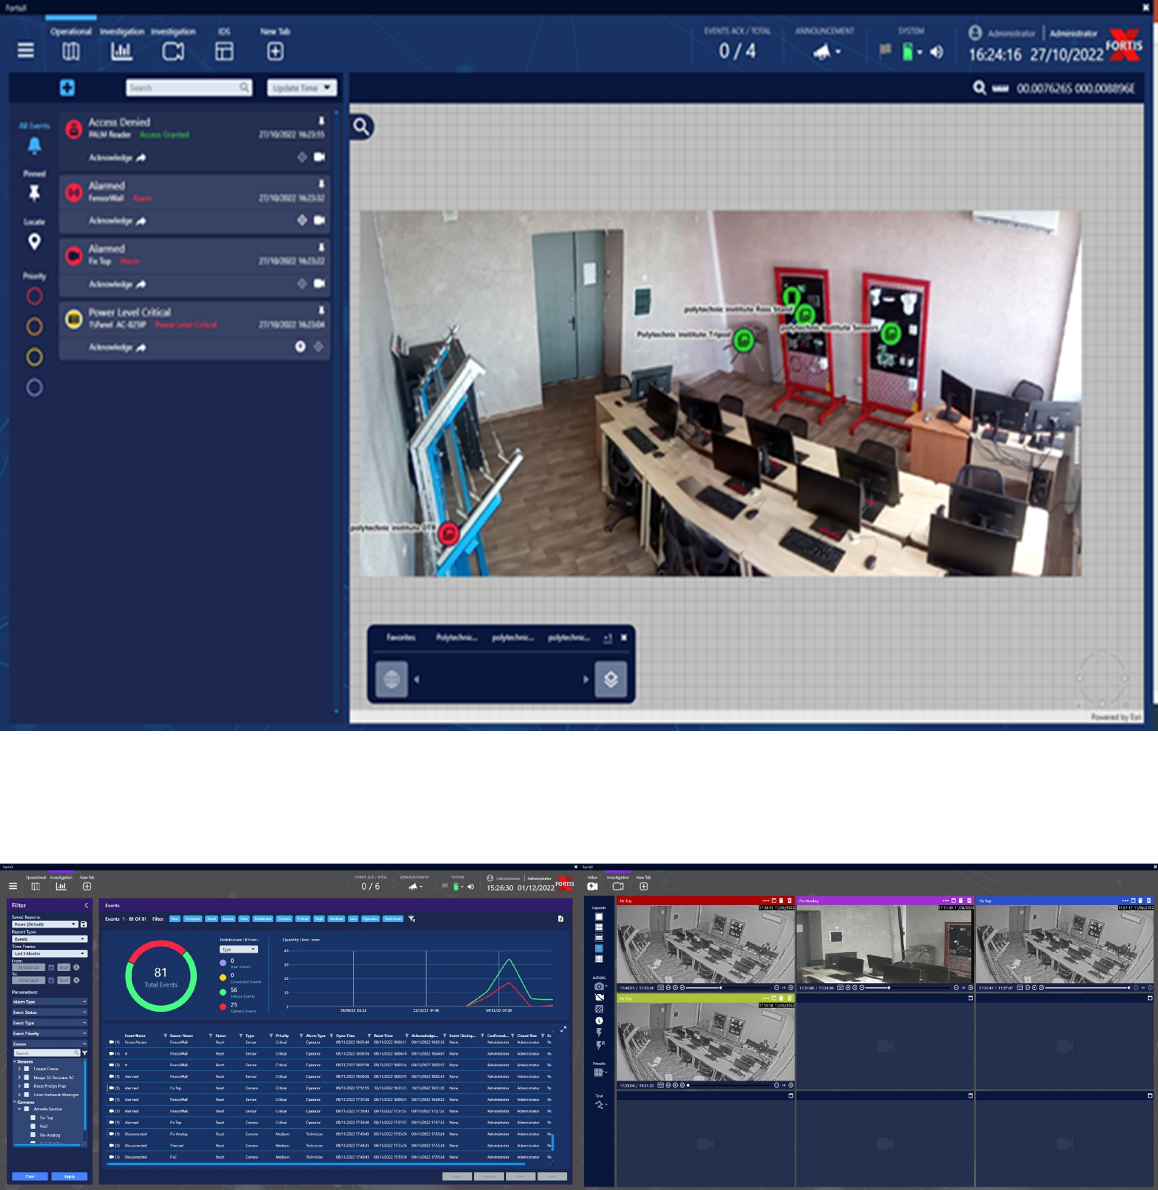Open the Update Time sort dropdown
The image size is (1158, 1190).
301,88
